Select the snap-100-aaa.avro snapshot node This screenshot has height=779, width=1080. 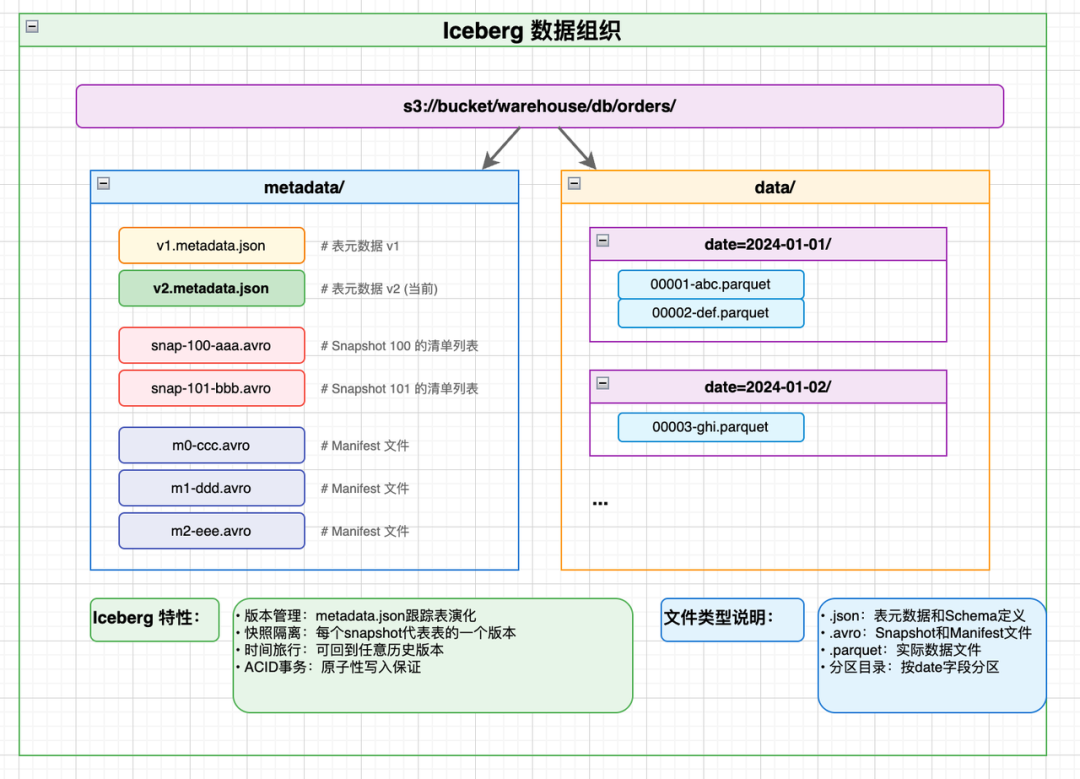point(211,345)
